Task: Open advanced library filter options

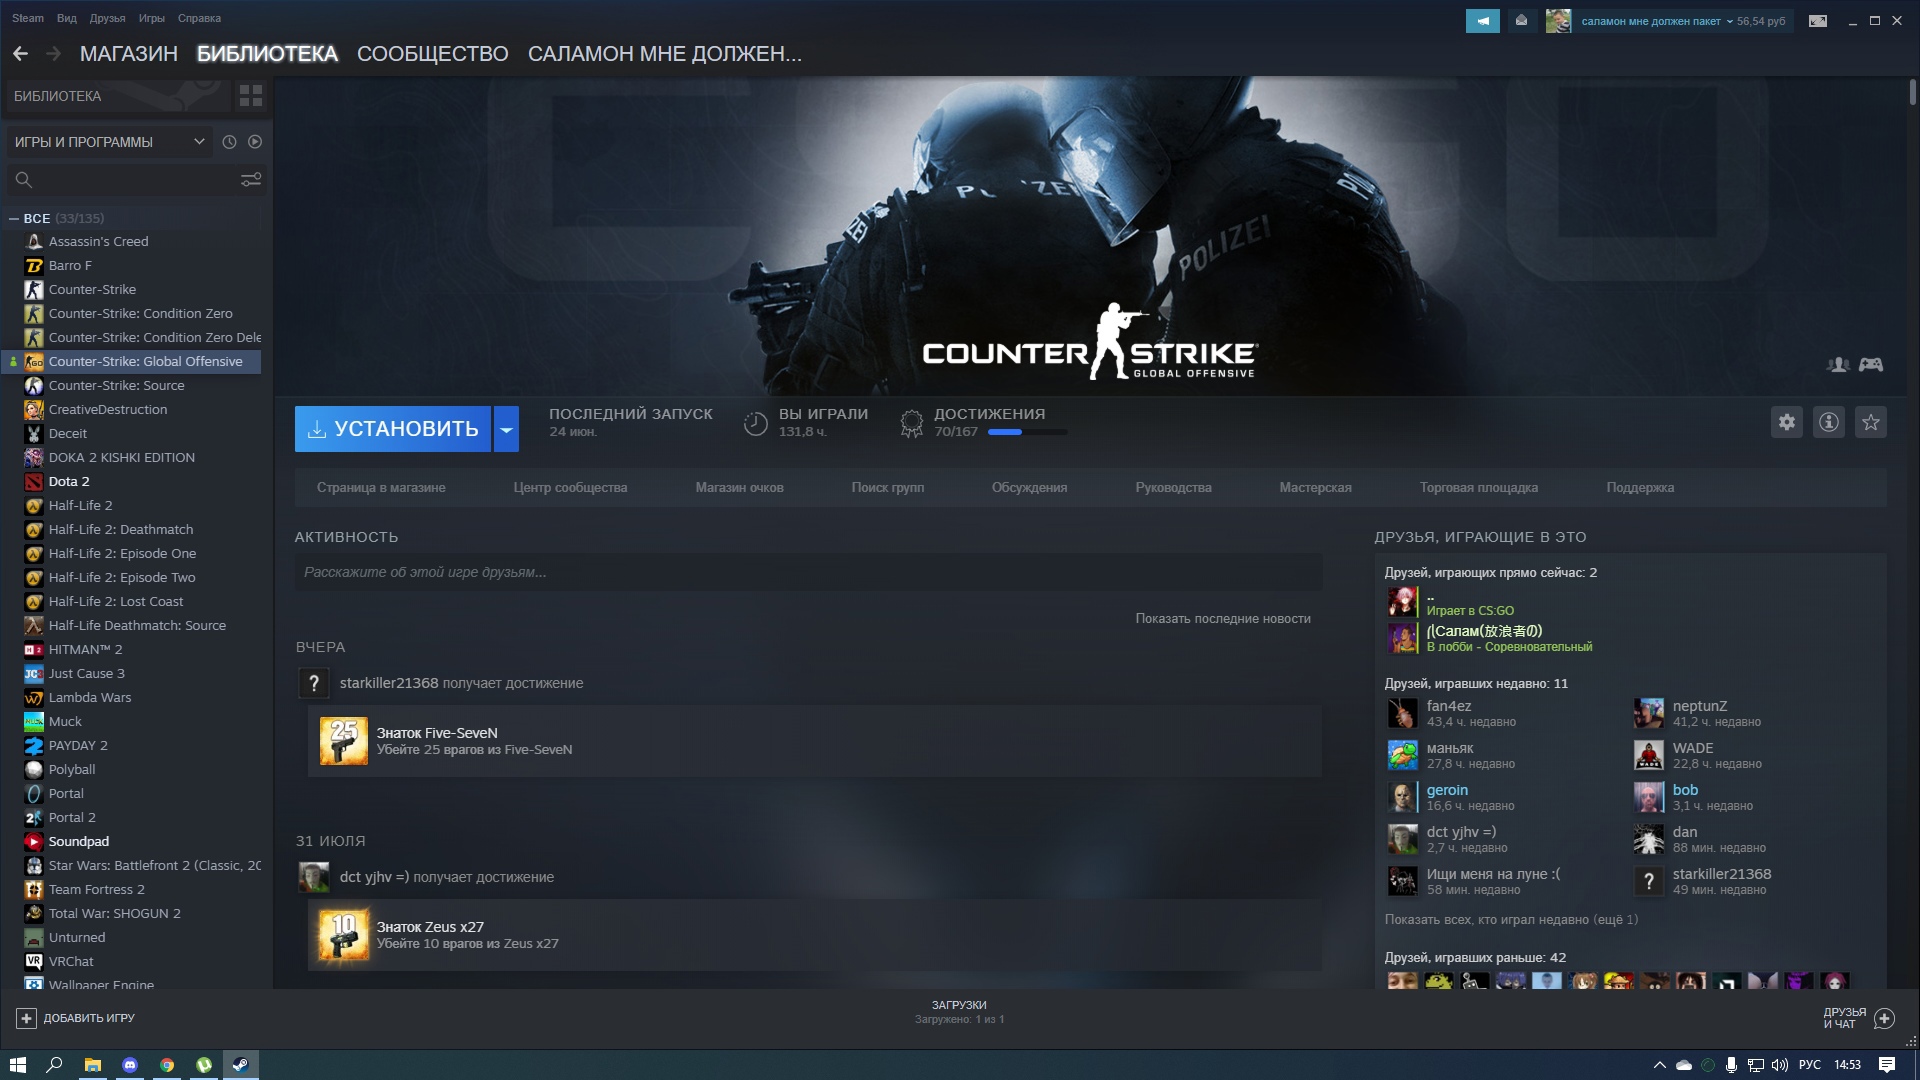Action: (x=251, y=180)
